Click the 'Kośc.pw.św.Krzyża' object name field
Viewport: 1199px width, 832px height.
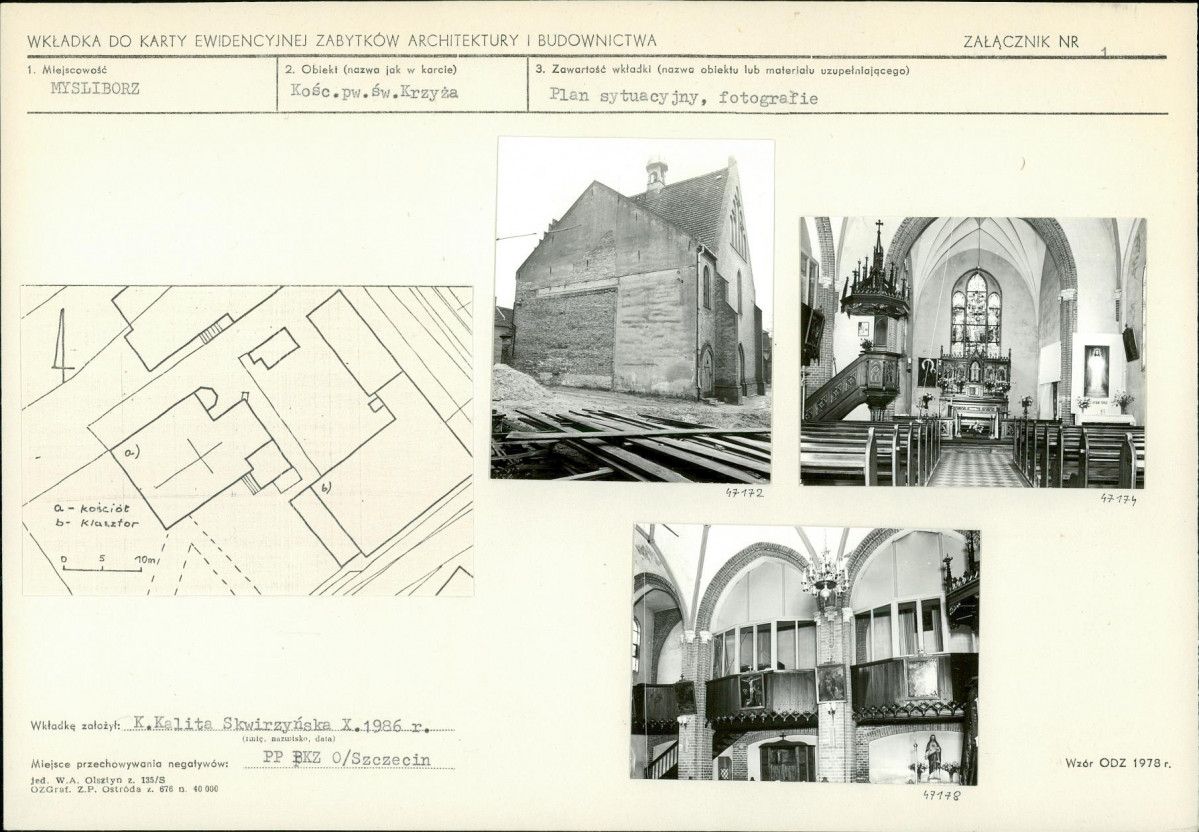click(x=373, y=92)
